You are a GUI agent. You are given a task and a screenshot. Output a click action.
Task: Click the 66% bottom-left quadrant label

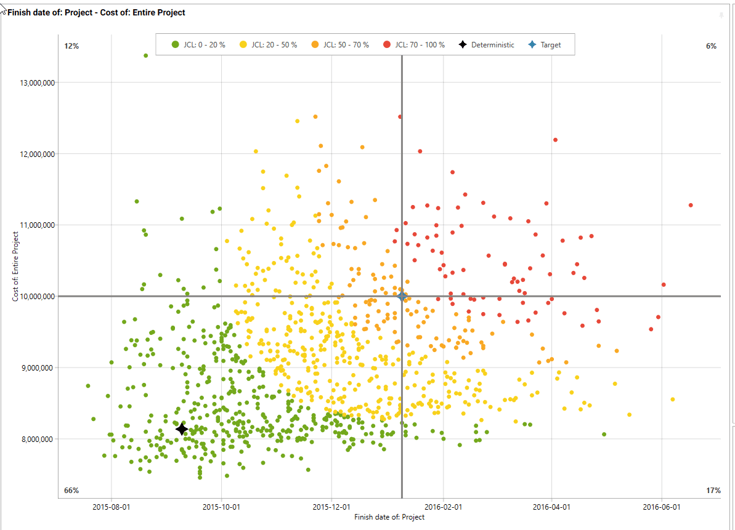pyautogui.click(x=71, y=490)
